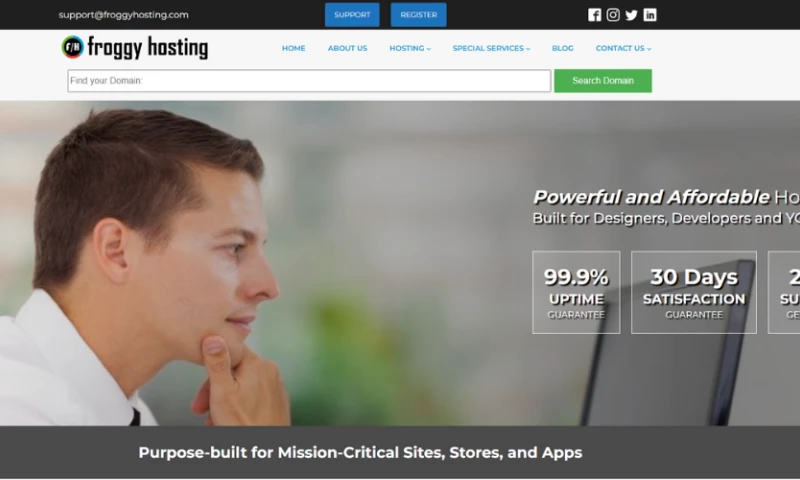Click the Froggy Hosting logo
The width and height of the screenshot is (800, 480).
coord(135,47)
